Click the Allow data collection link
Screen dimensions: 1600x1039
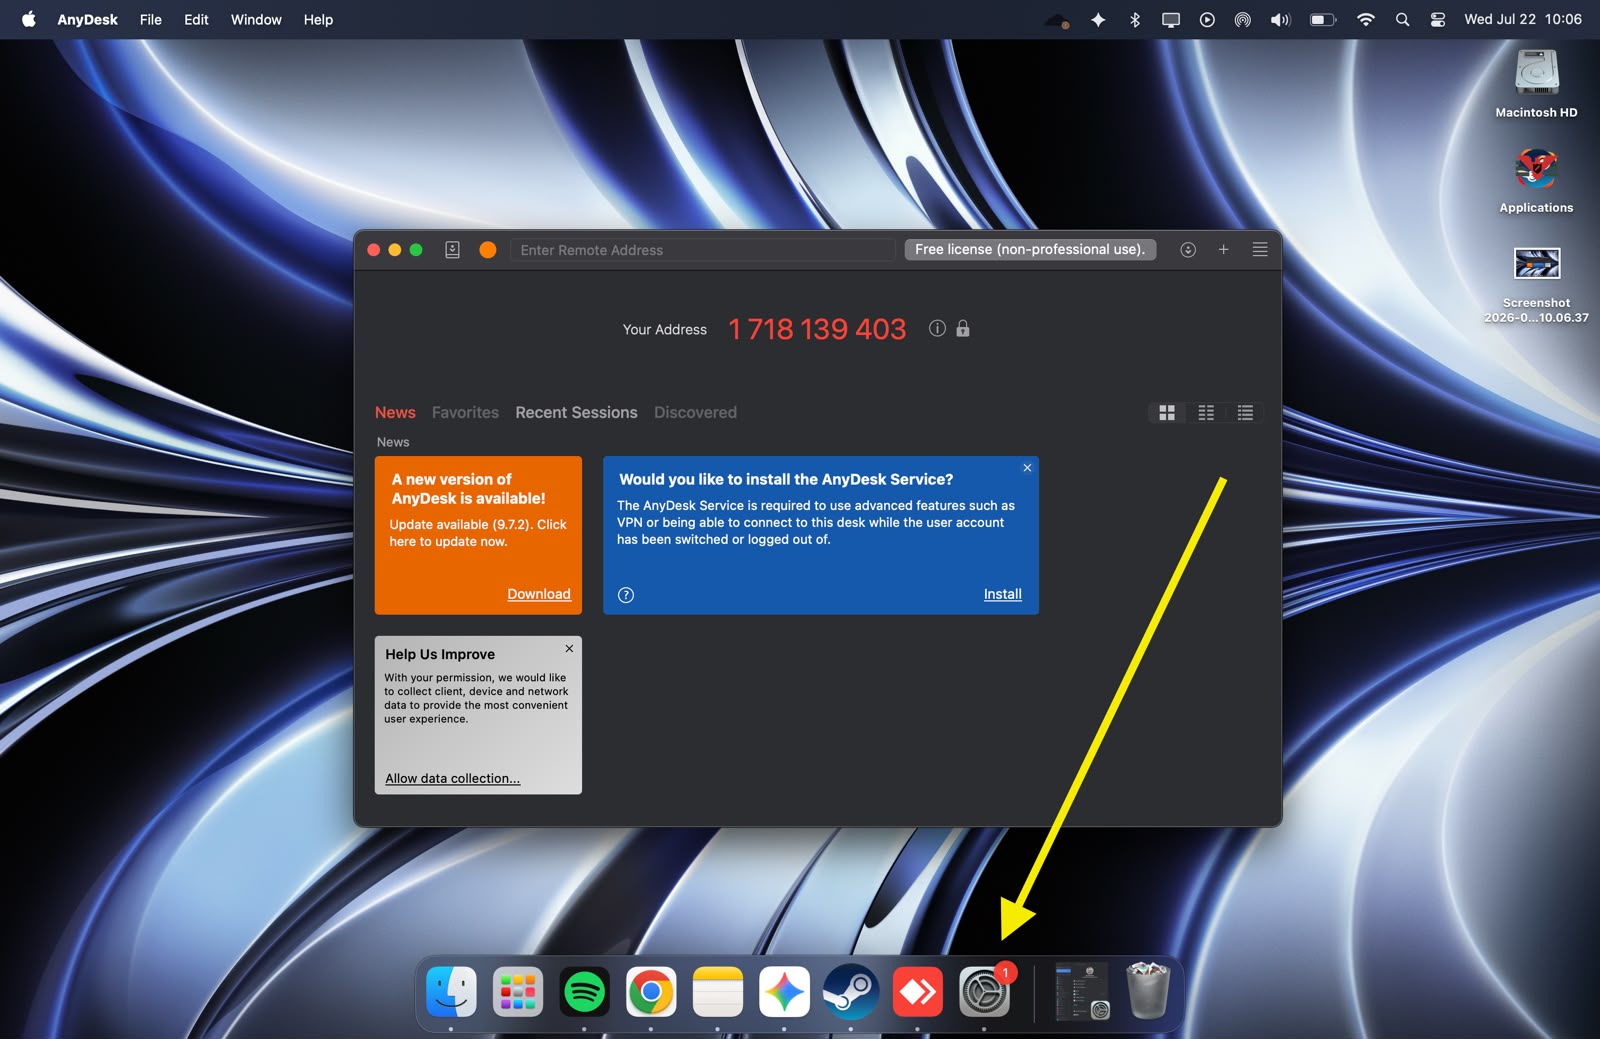coord(453,778)
